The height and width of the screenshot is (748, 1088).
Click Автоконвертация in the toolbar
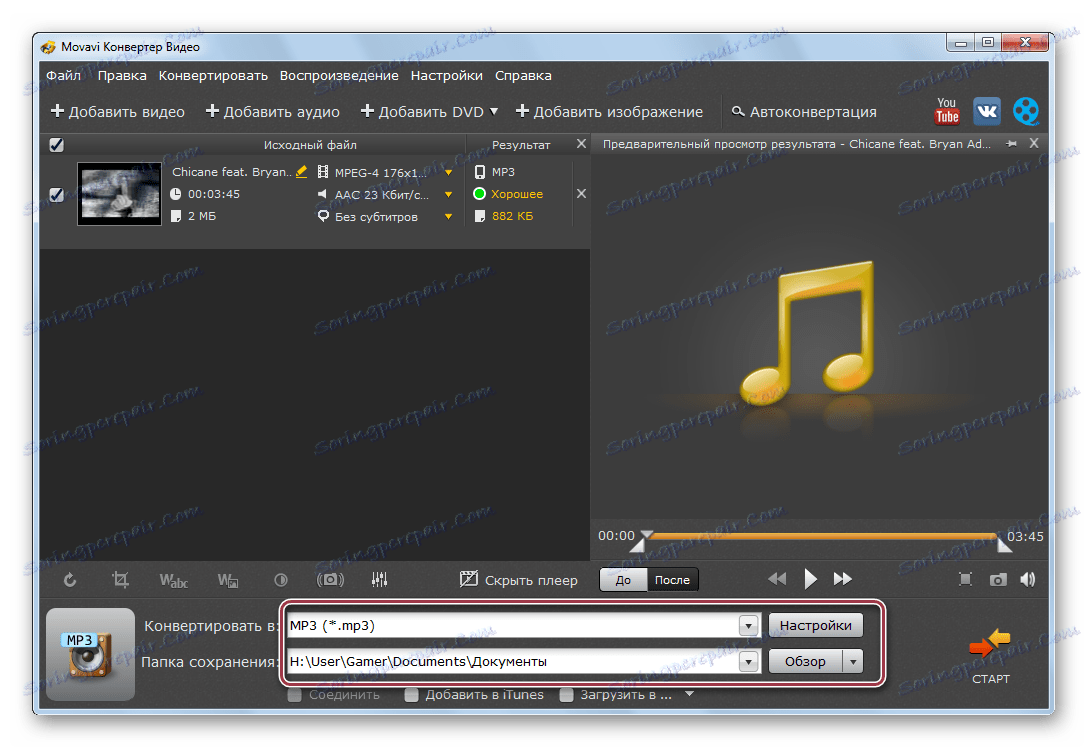coord(804,112)
